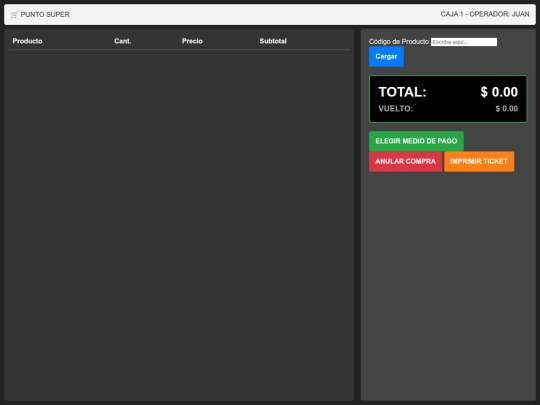This screenshot has height=405, width=540.
Task: Click the Cant. column header
Action: point(123,41)
